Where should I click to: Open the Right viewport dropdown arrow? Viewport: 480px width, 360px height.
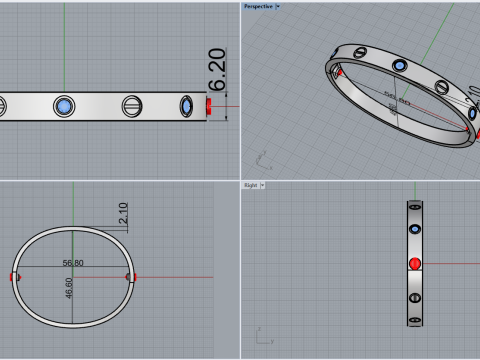[263, 185]
